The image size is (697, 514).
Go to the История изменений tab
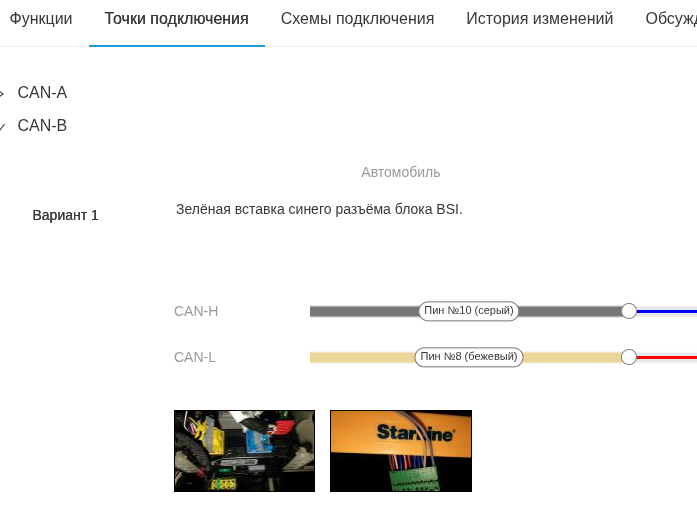[539, 19]
